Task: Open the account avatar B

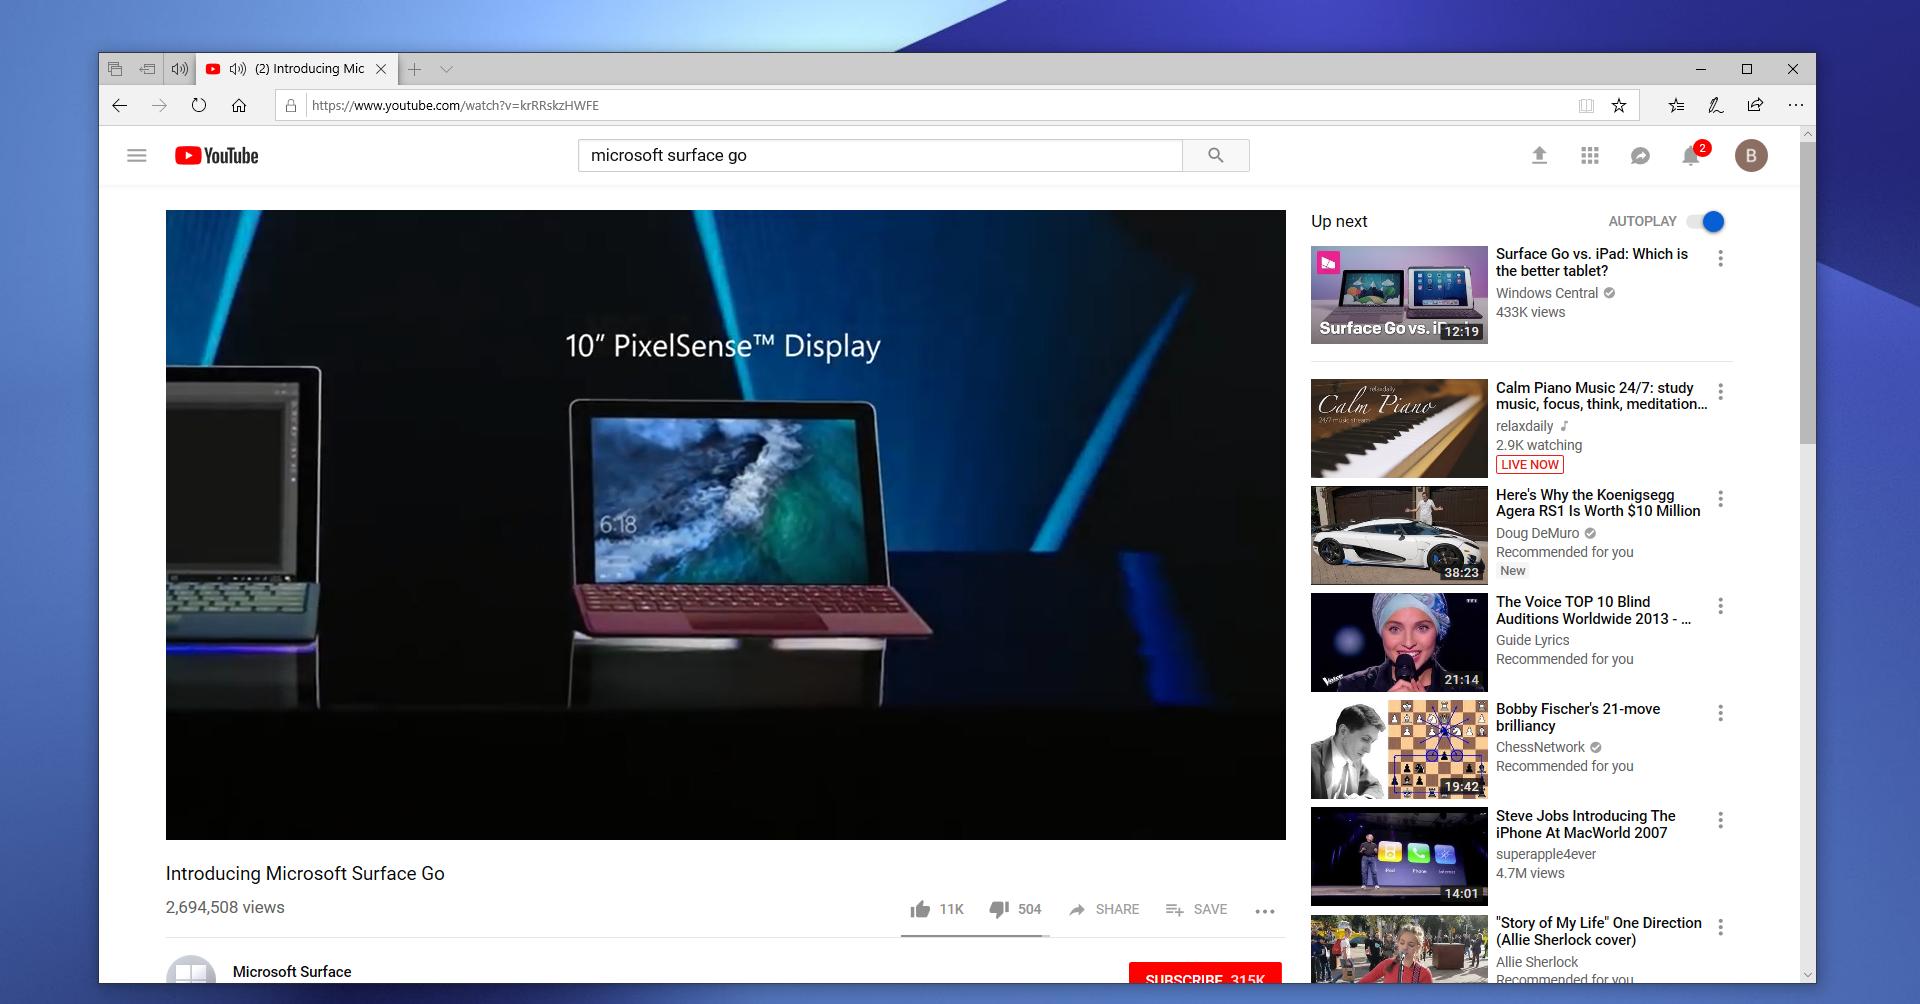Action: (x=1751, y=155)
